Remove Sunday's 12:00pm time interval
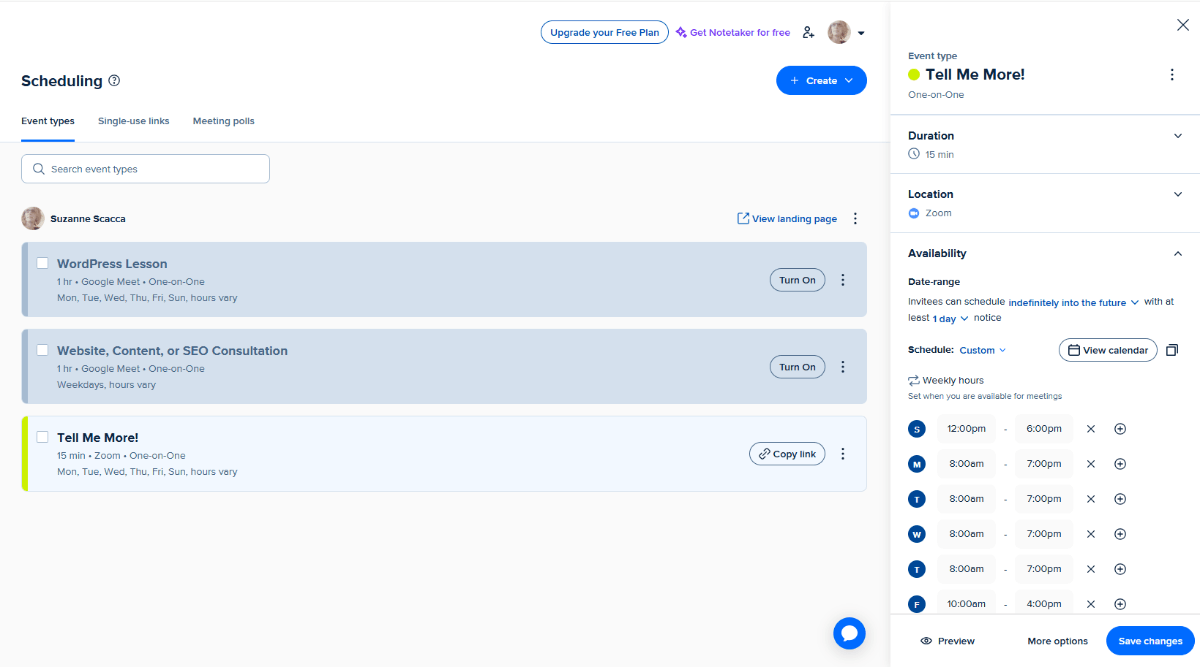This screenshot has width=1200, height=667. [x=1091, y=429]
